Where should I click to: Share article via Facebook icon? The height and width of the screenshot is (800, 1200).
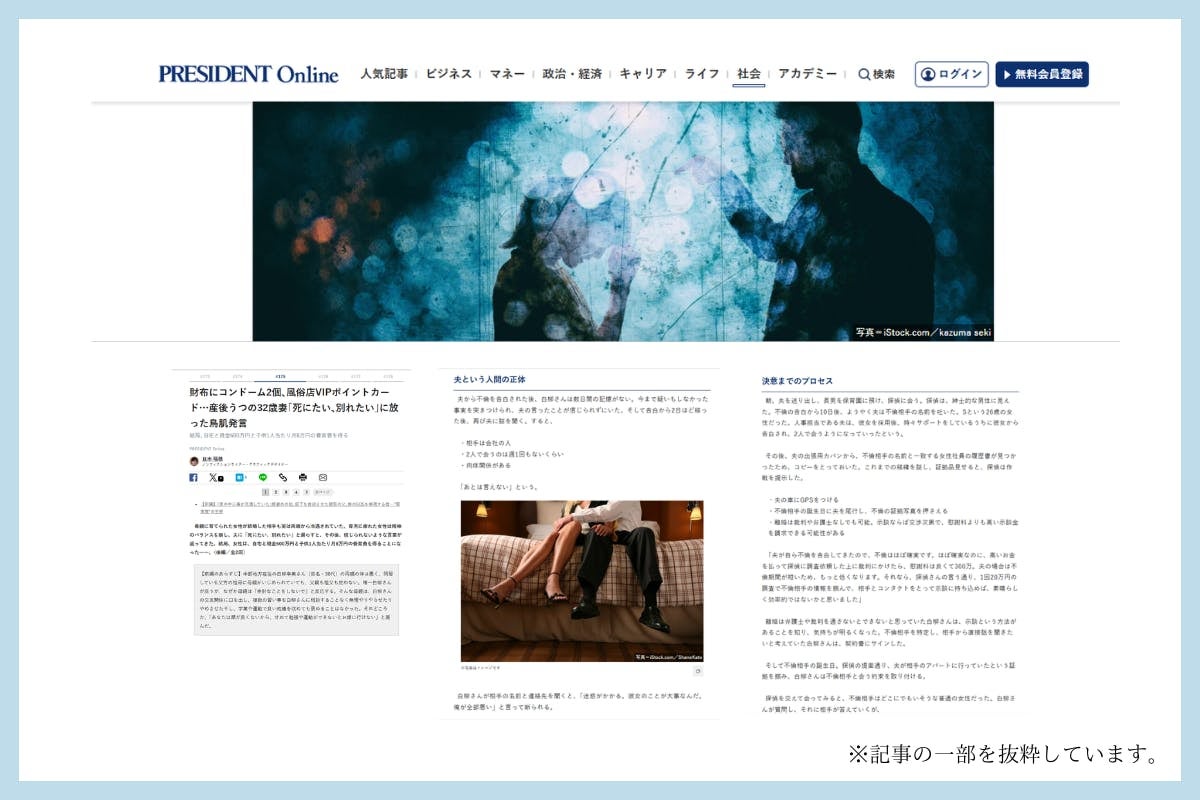pyautogui.click(x=193, y=478)
